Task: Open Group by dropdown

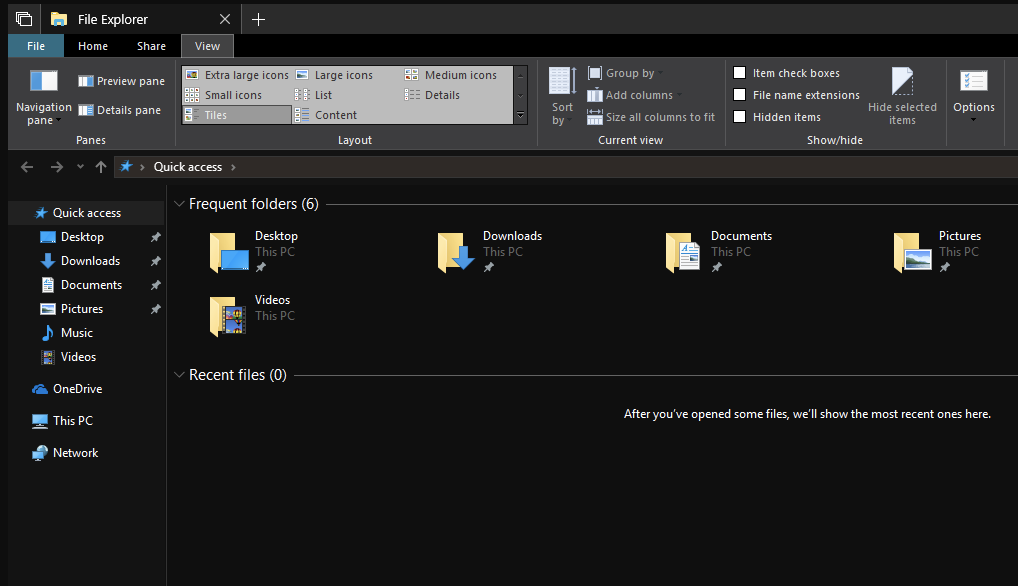Action: tap(626, 73)
